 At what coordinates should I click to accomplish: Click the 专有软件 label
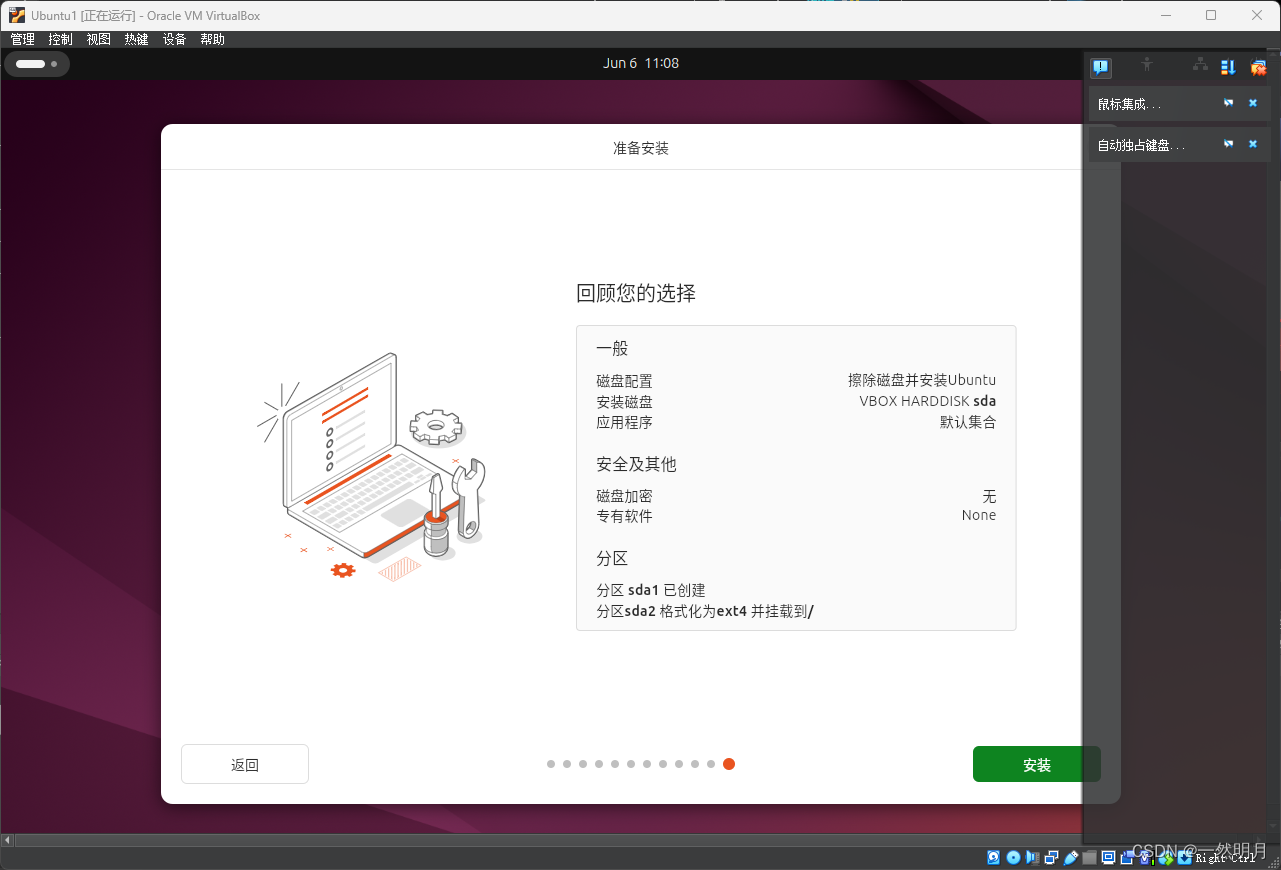pyautogui.click(x=624, y=516)
